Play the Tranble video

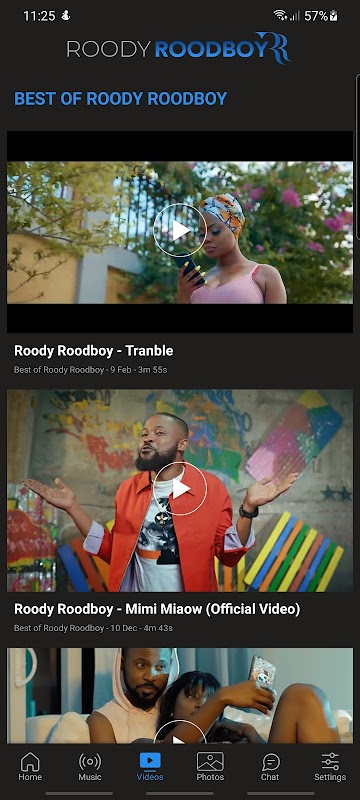pyautogui.click(x=180, y=230)
